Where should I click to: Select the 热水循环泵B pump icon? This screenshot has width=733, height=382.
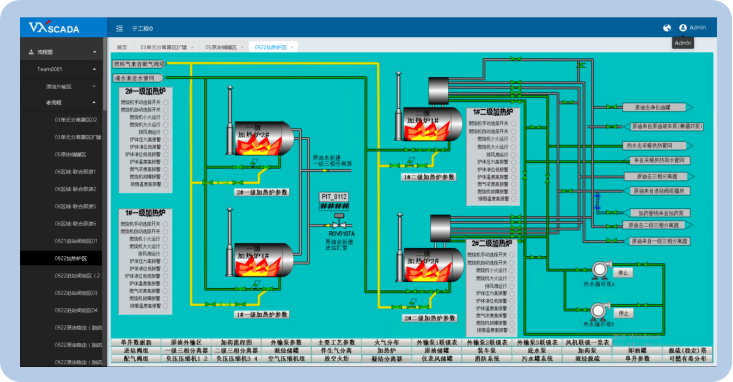point(598,310)
